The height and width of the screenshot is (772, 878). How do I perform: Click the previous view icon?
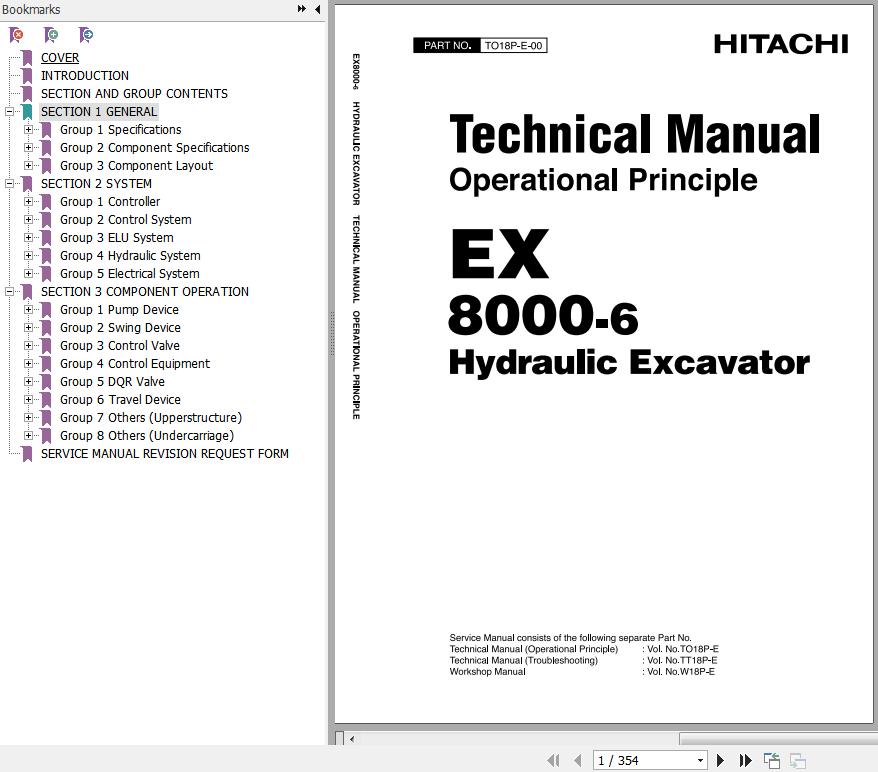tap(772, 761)
